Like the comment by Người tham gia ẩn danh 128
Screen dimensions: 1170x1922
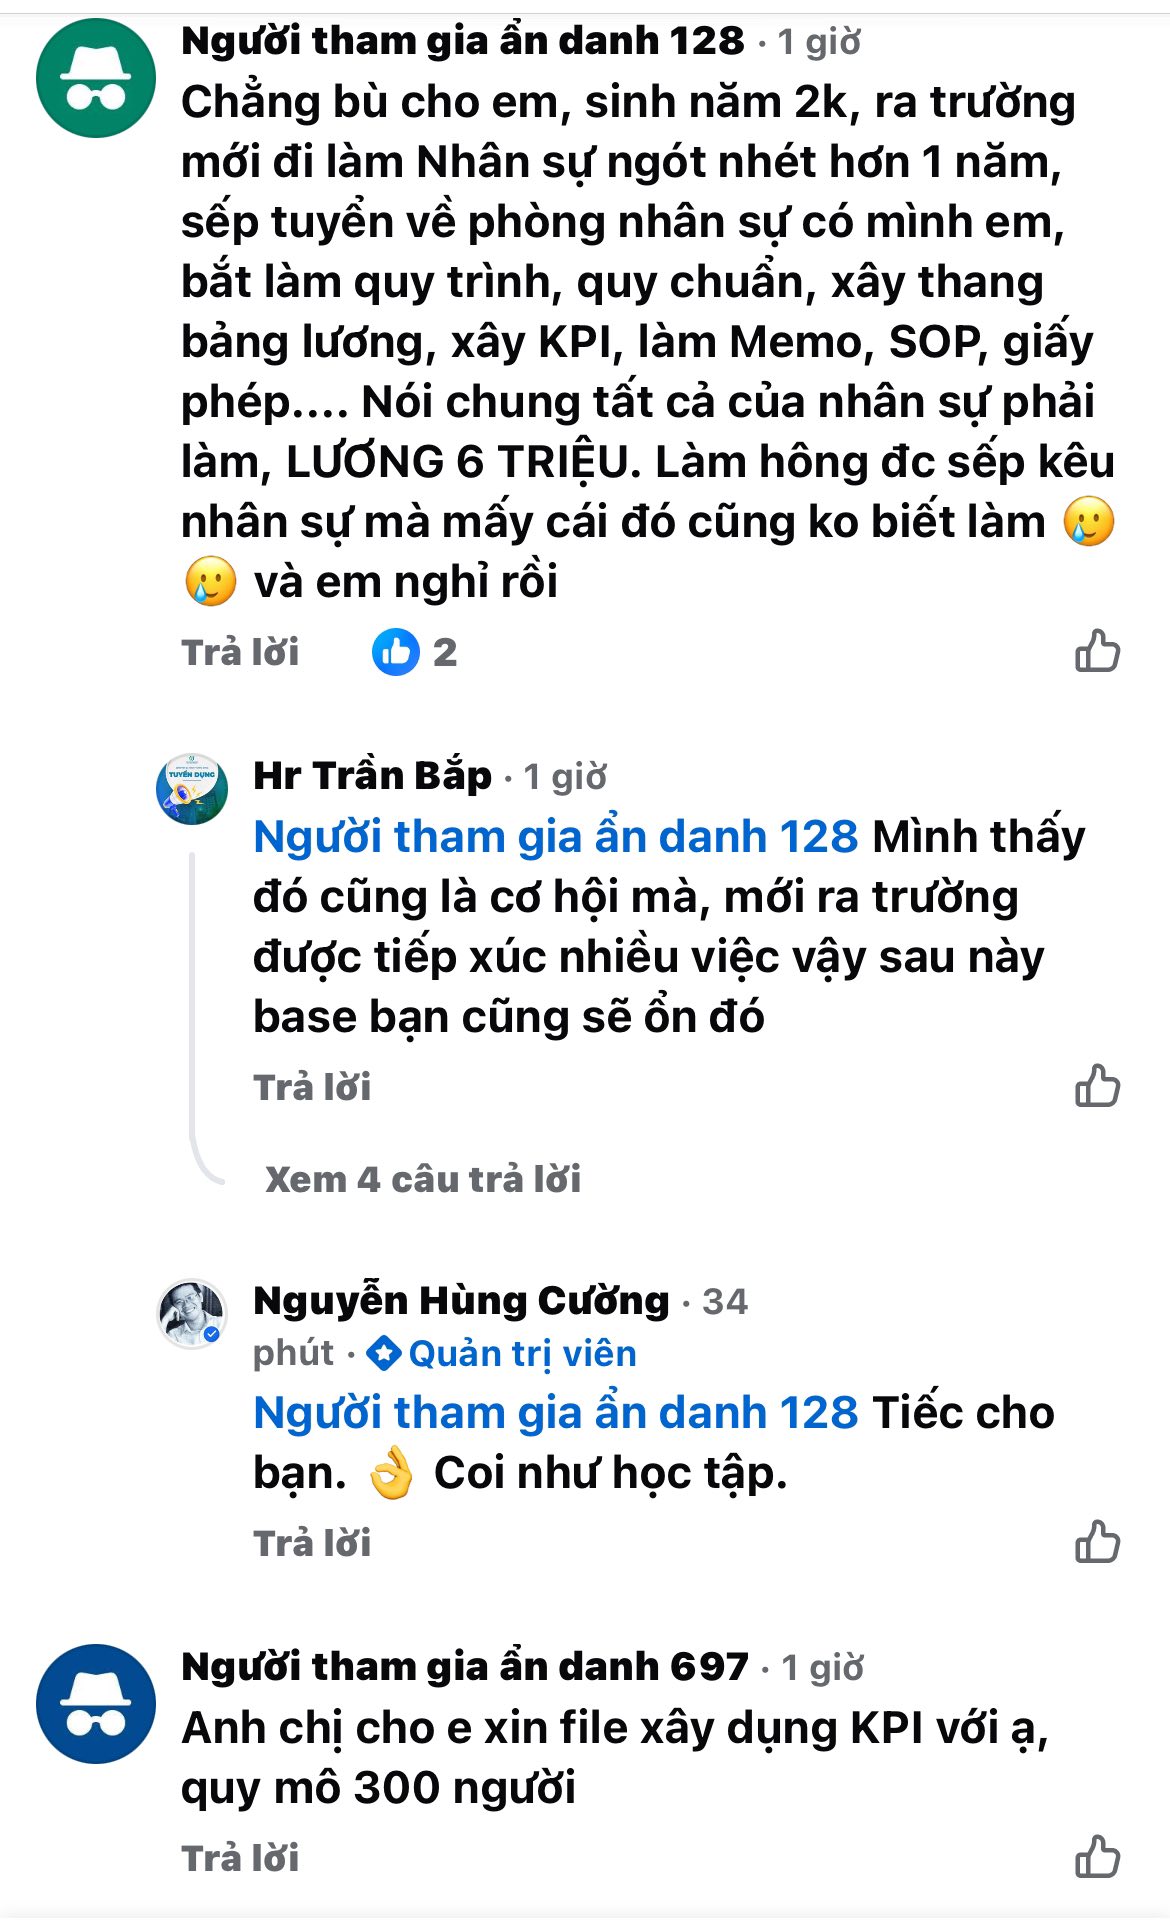click(1097, 652)
